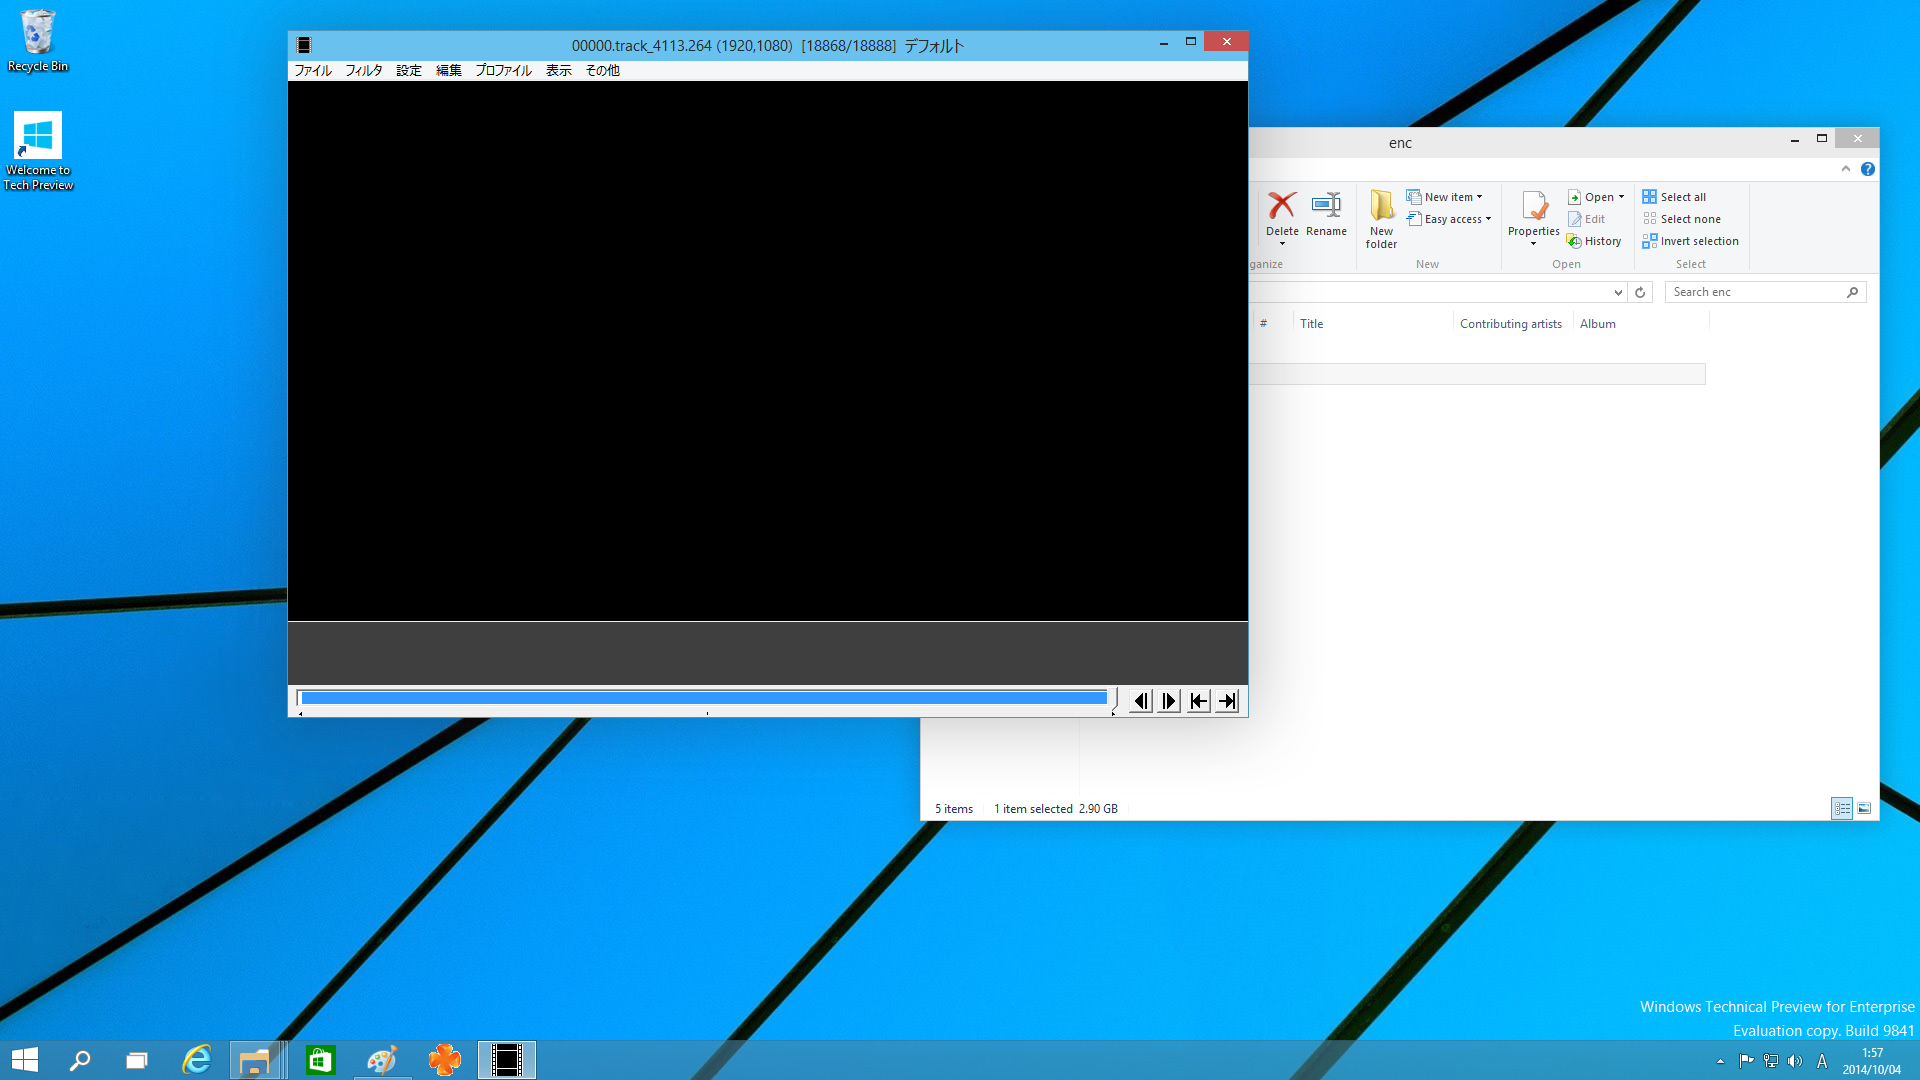Click Invert selection in the ribbon

[1690, 241]
